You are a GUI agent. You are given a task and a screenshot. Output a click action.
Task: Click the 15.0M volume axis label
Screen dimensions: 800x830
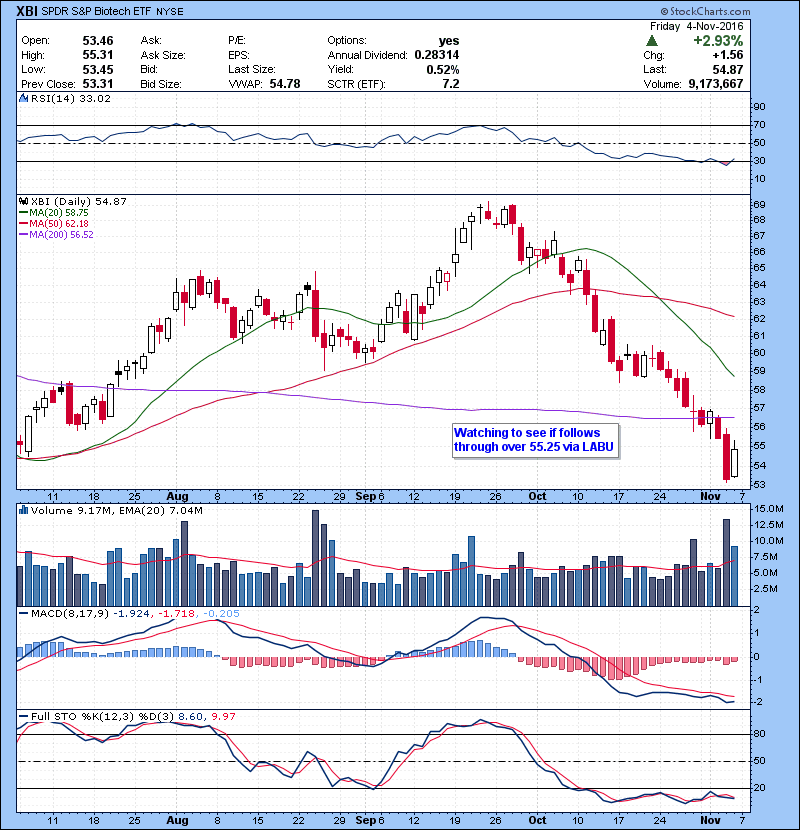(x=769, y=509)
